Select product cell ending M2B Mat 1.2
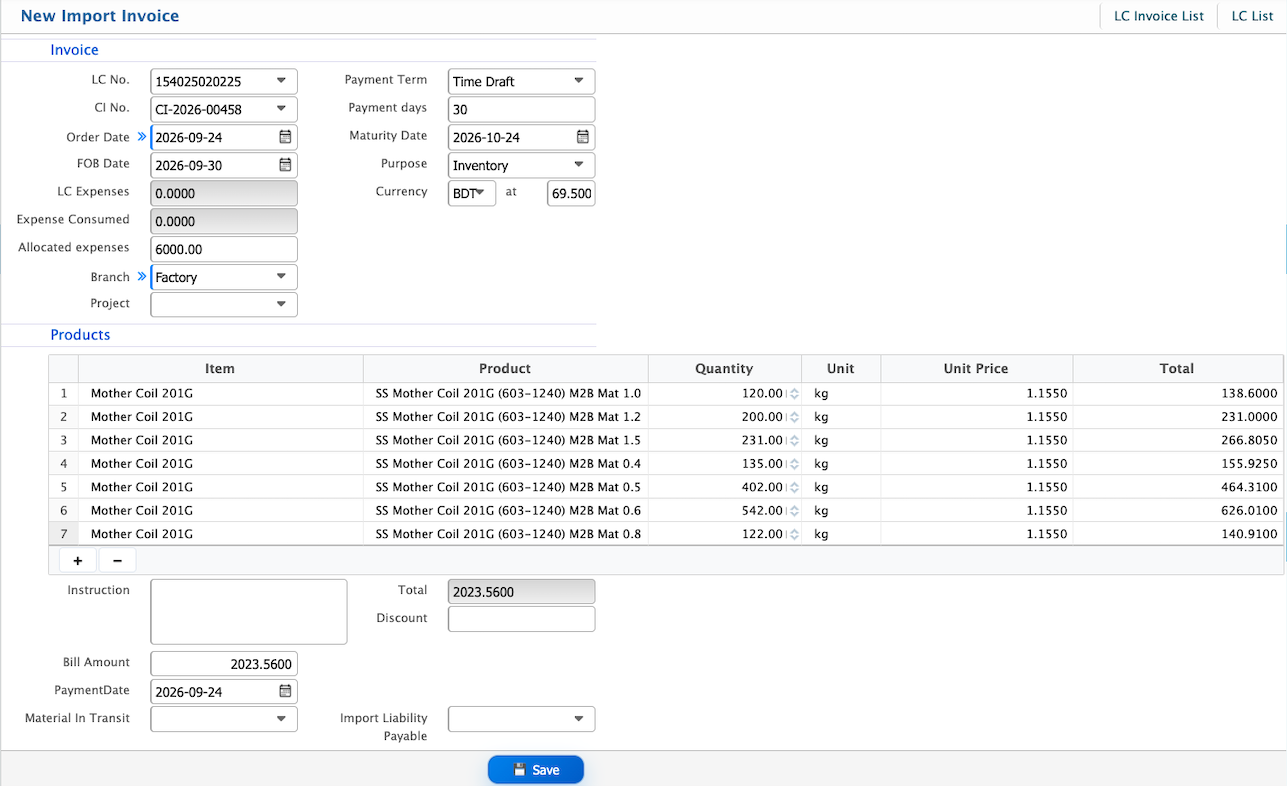The width and height of the screenshot is (1287, 786). click(x=506, y=417)
